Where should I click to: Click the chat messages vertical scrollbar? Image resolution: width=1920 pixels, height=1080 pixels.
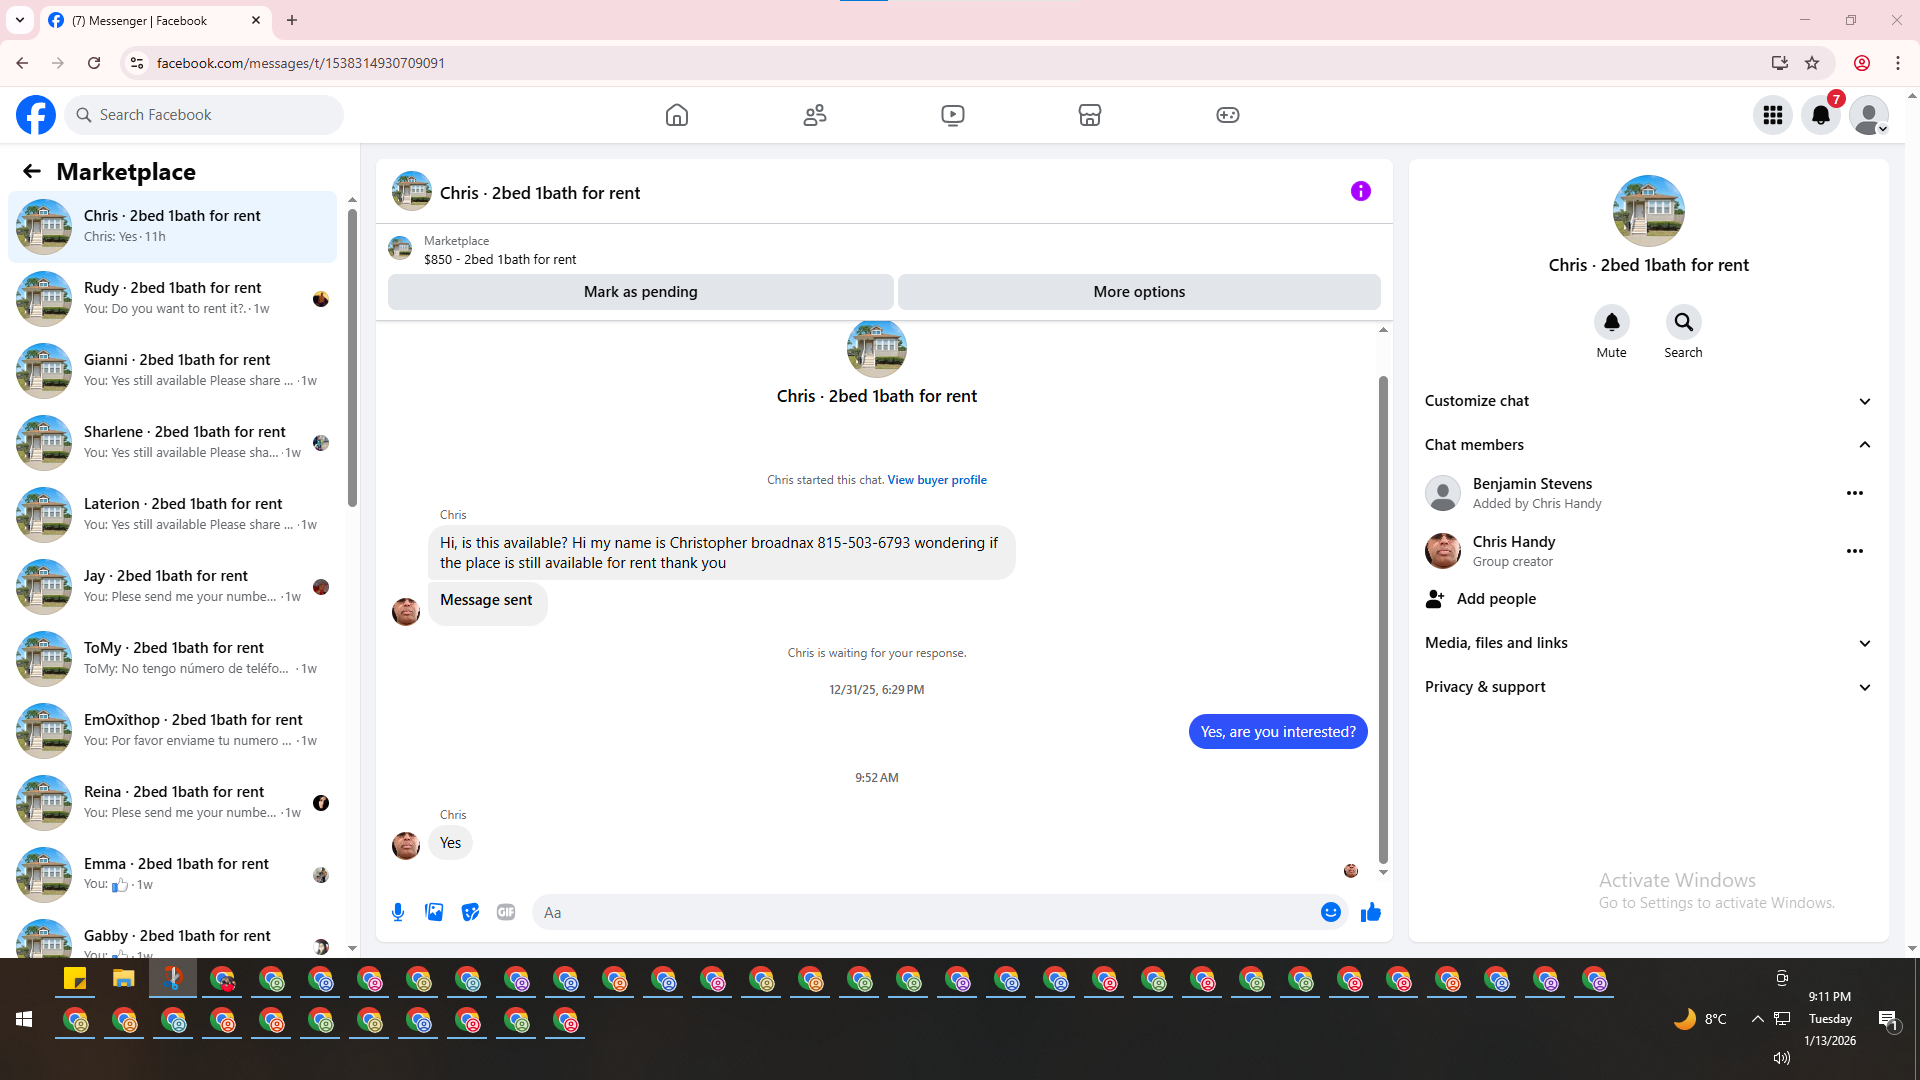pyautogui.click(x=1383, y=620)
